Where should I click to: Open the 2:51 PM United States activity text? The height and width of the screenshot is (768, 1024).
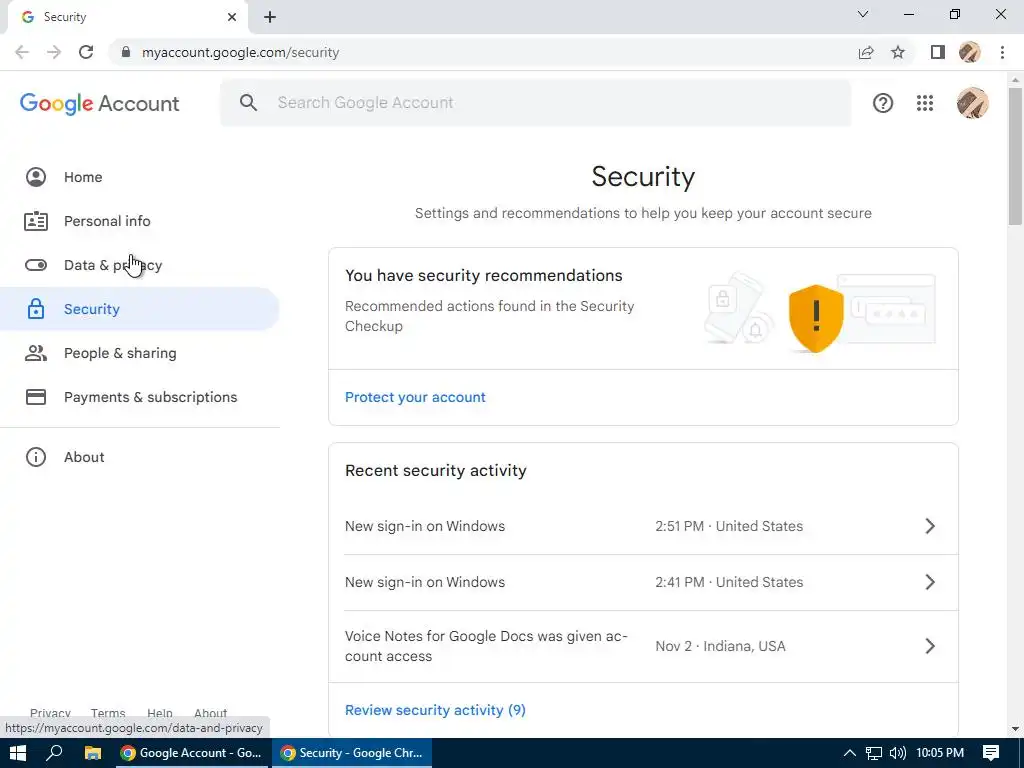pyautogui.click(x=729, y=526)
